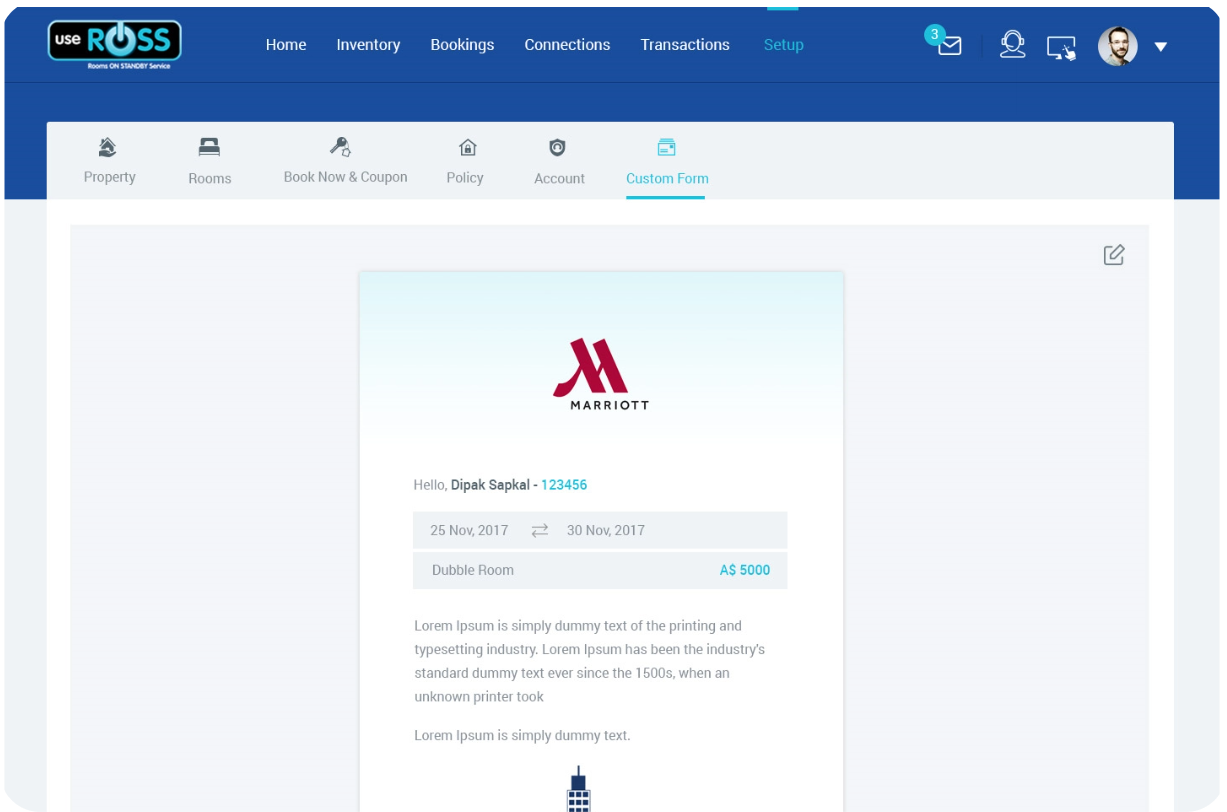The image size is (1227, 812).
Task: Go to the Home menu
Action: [x=286, y=45]
